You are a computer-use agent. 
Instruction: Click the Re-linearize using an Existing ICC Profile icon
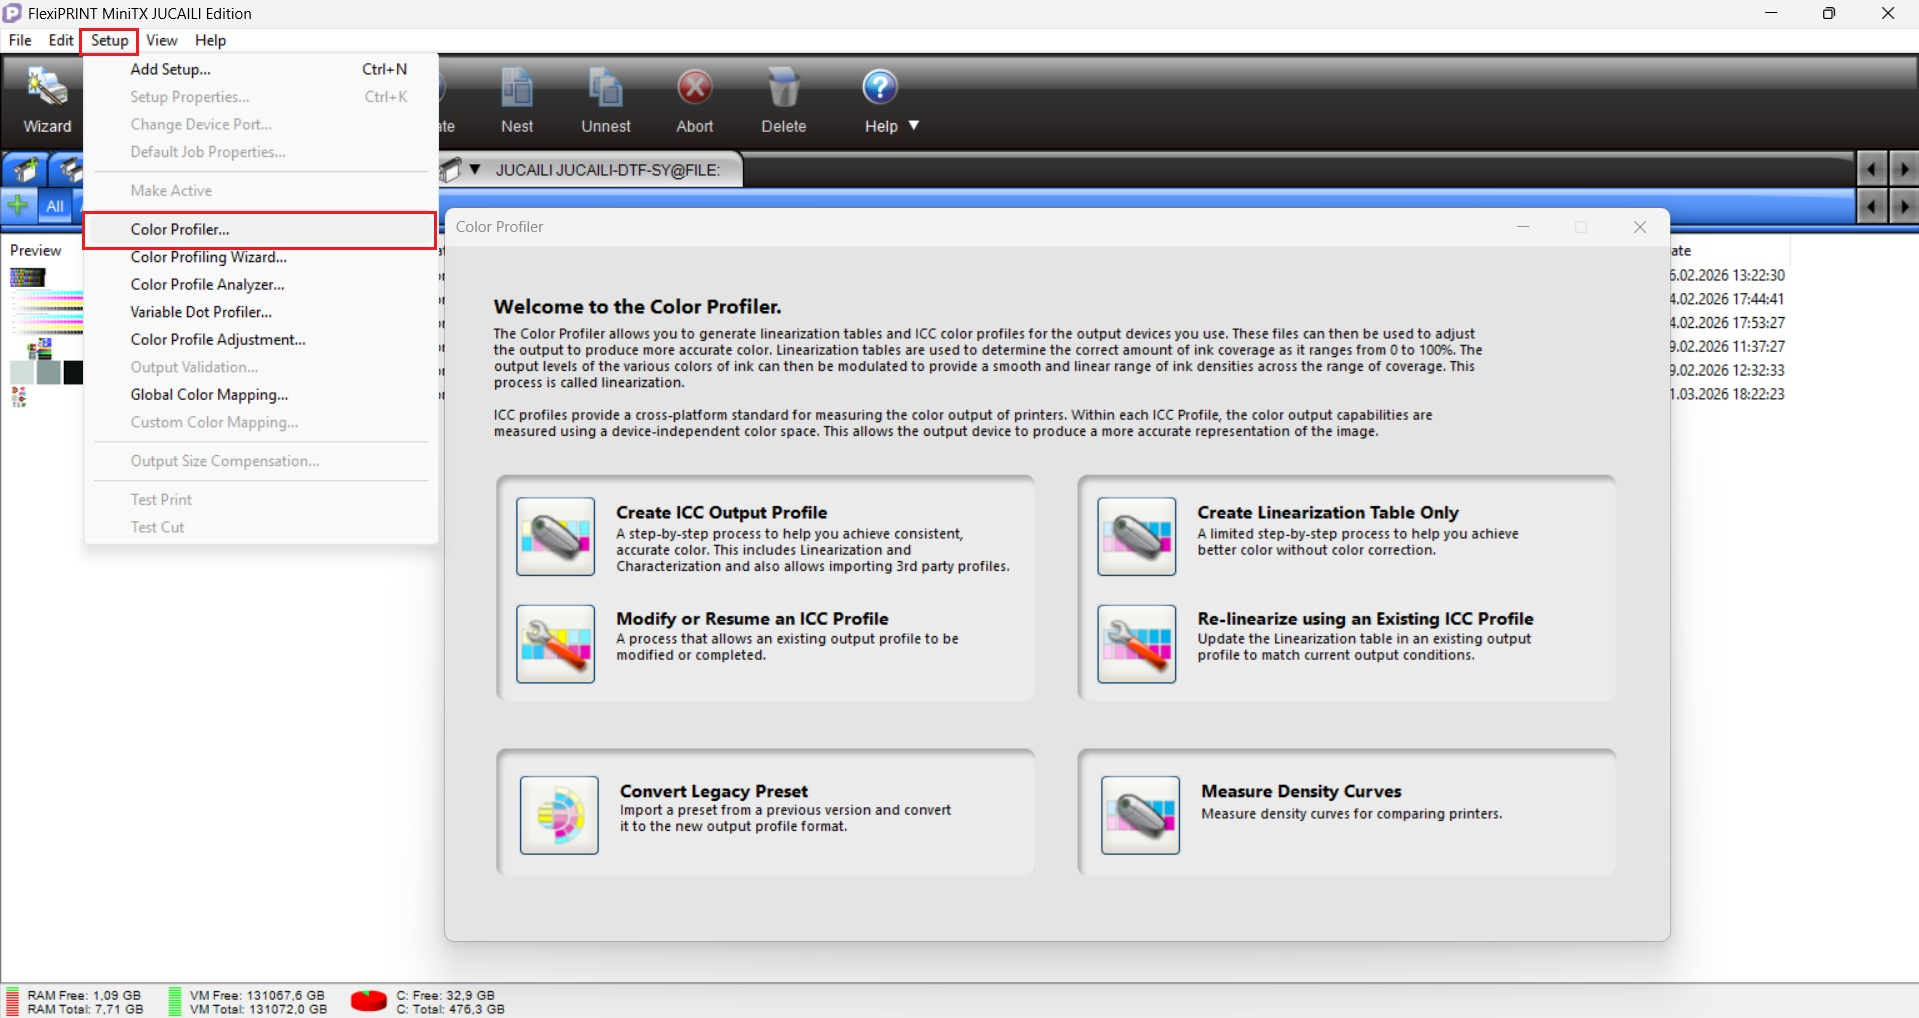(1137, 644)
